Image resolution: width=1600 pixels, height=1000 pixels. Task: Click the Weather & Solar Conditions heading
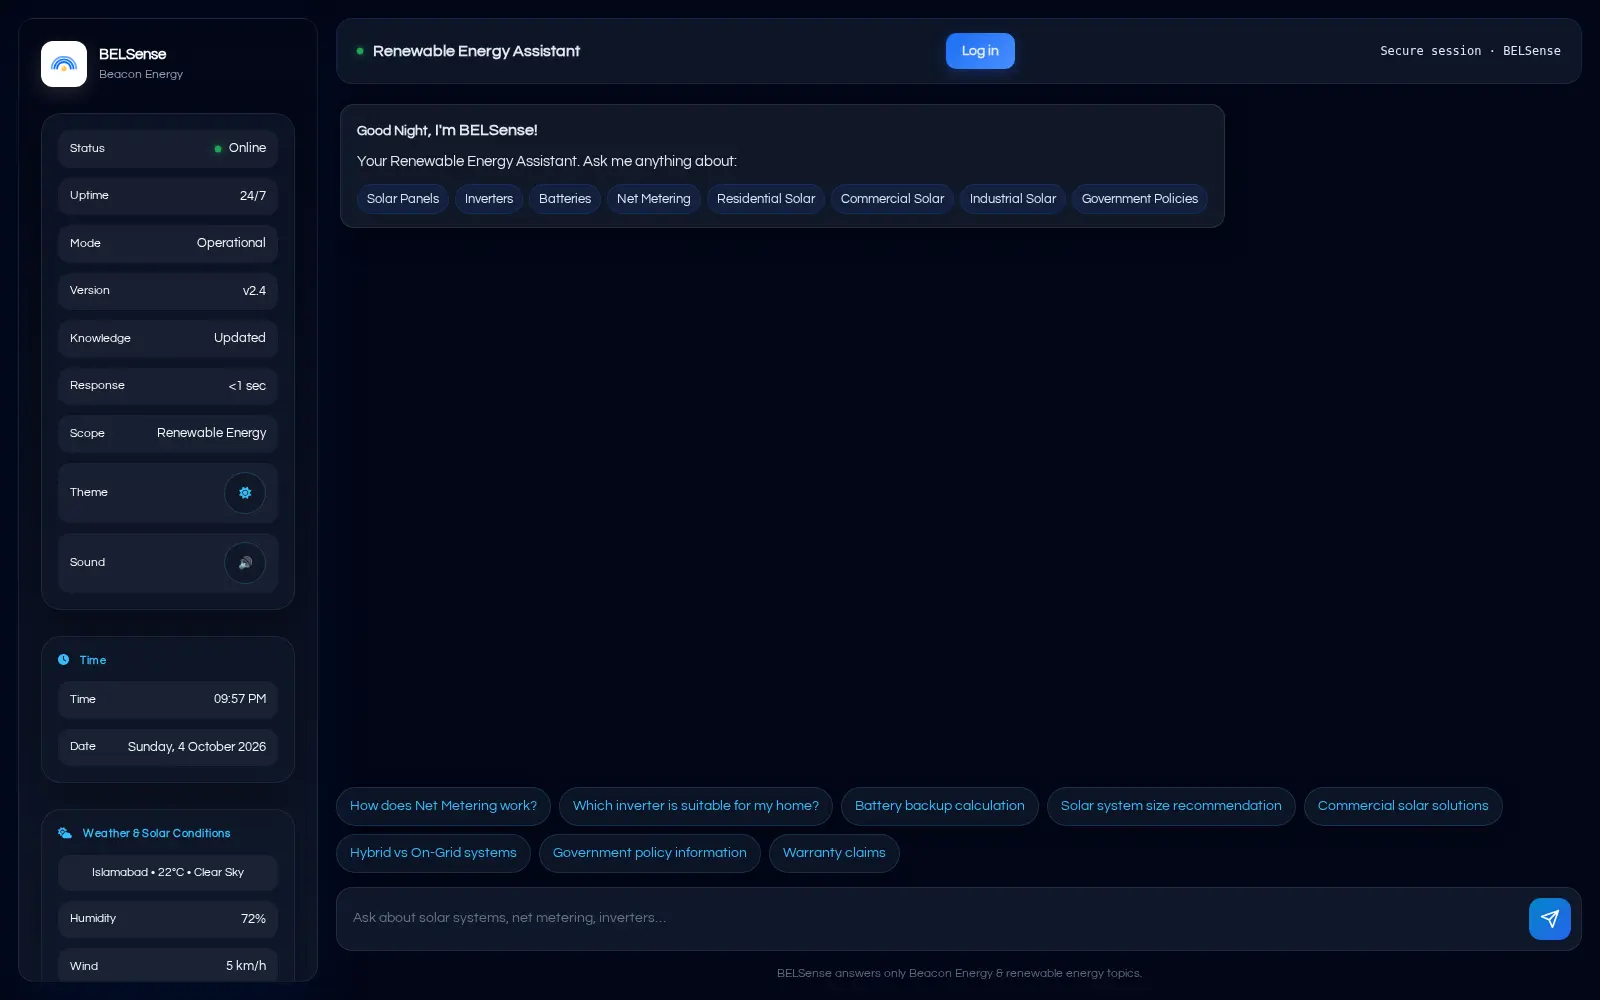click(156, 833)
